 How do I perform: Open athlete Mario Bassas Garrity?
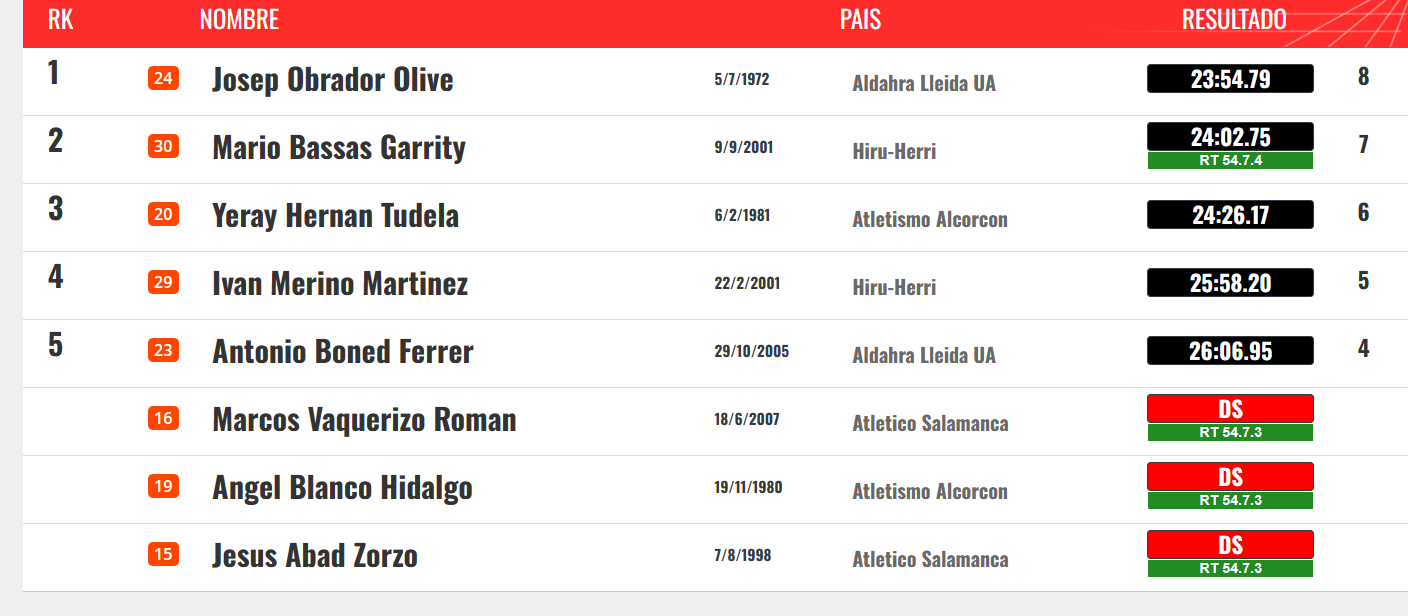[339, 148]
